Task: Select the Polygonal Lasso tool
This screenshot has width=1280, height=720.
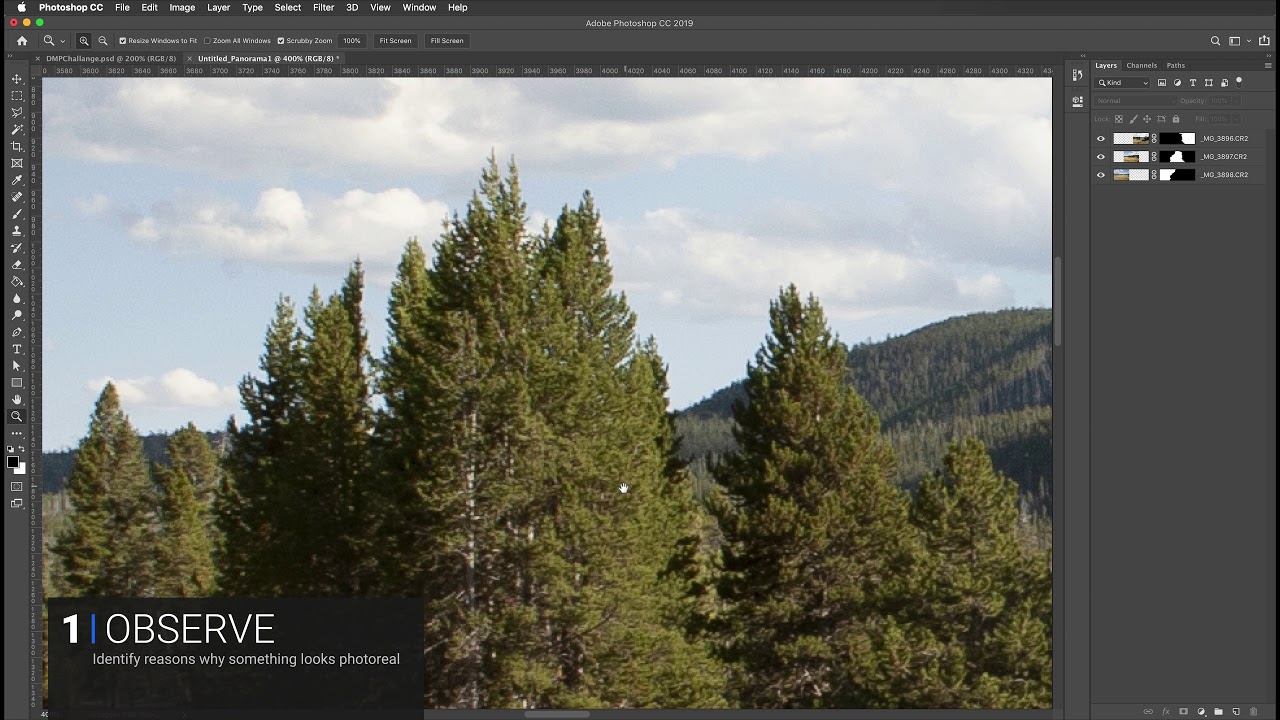Action: 17,113
